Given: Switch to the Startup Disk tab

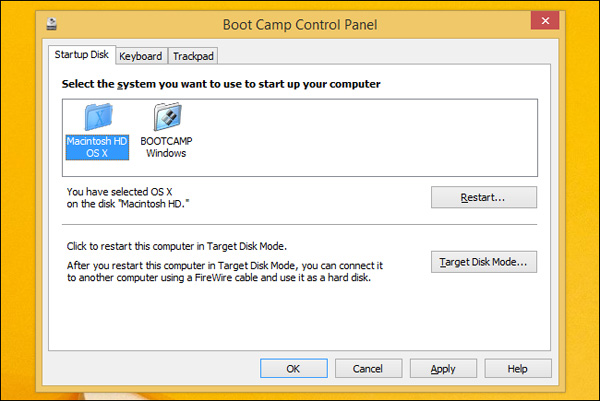Looking at the screenshot, I should tap(82, 55).
